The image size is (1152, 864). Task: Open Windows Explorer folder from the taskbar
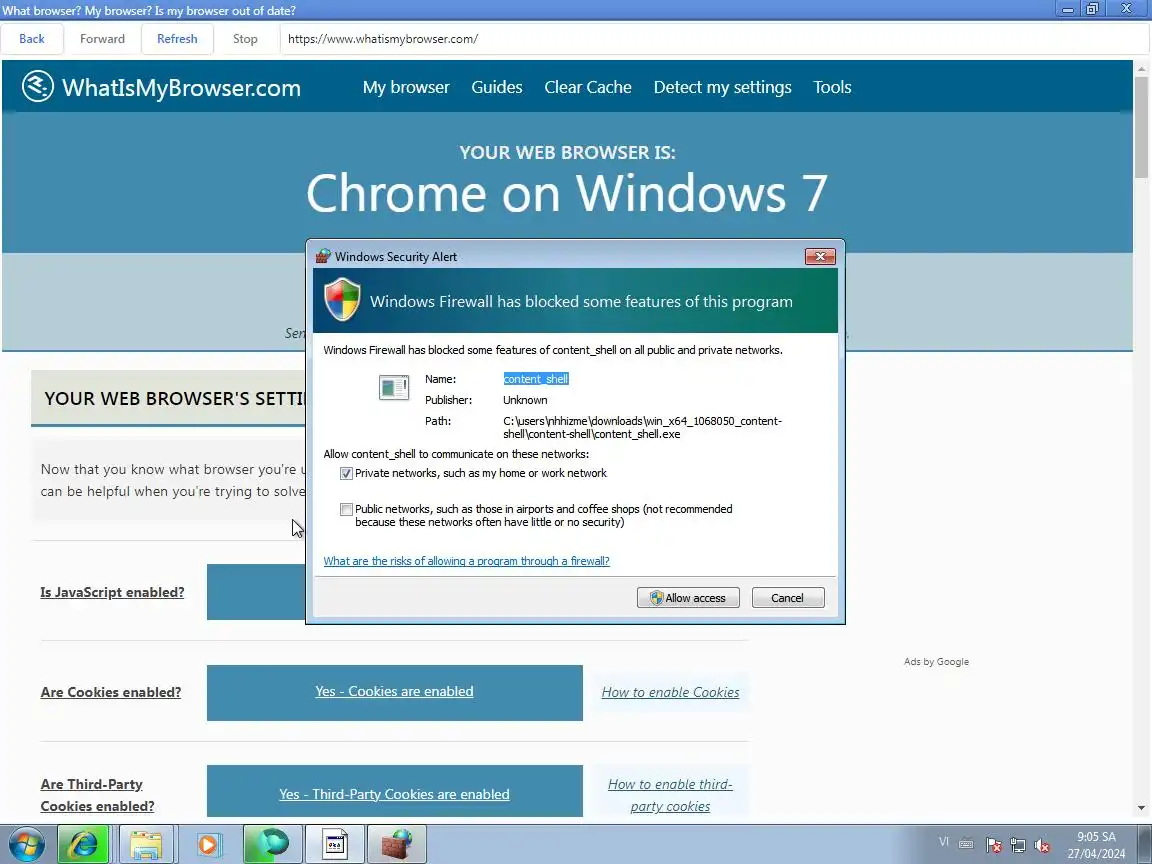[x=146, y=844]
